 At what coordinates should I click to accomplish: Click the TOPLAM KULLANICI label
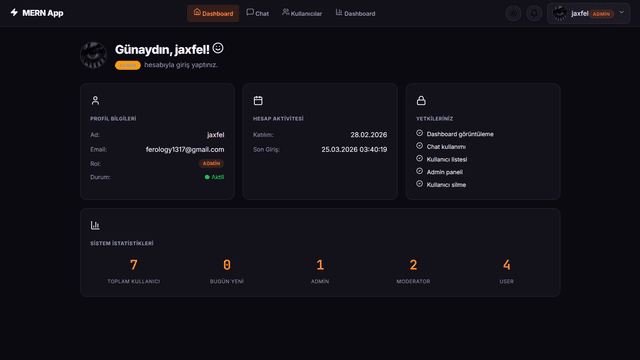click(133, 281)
